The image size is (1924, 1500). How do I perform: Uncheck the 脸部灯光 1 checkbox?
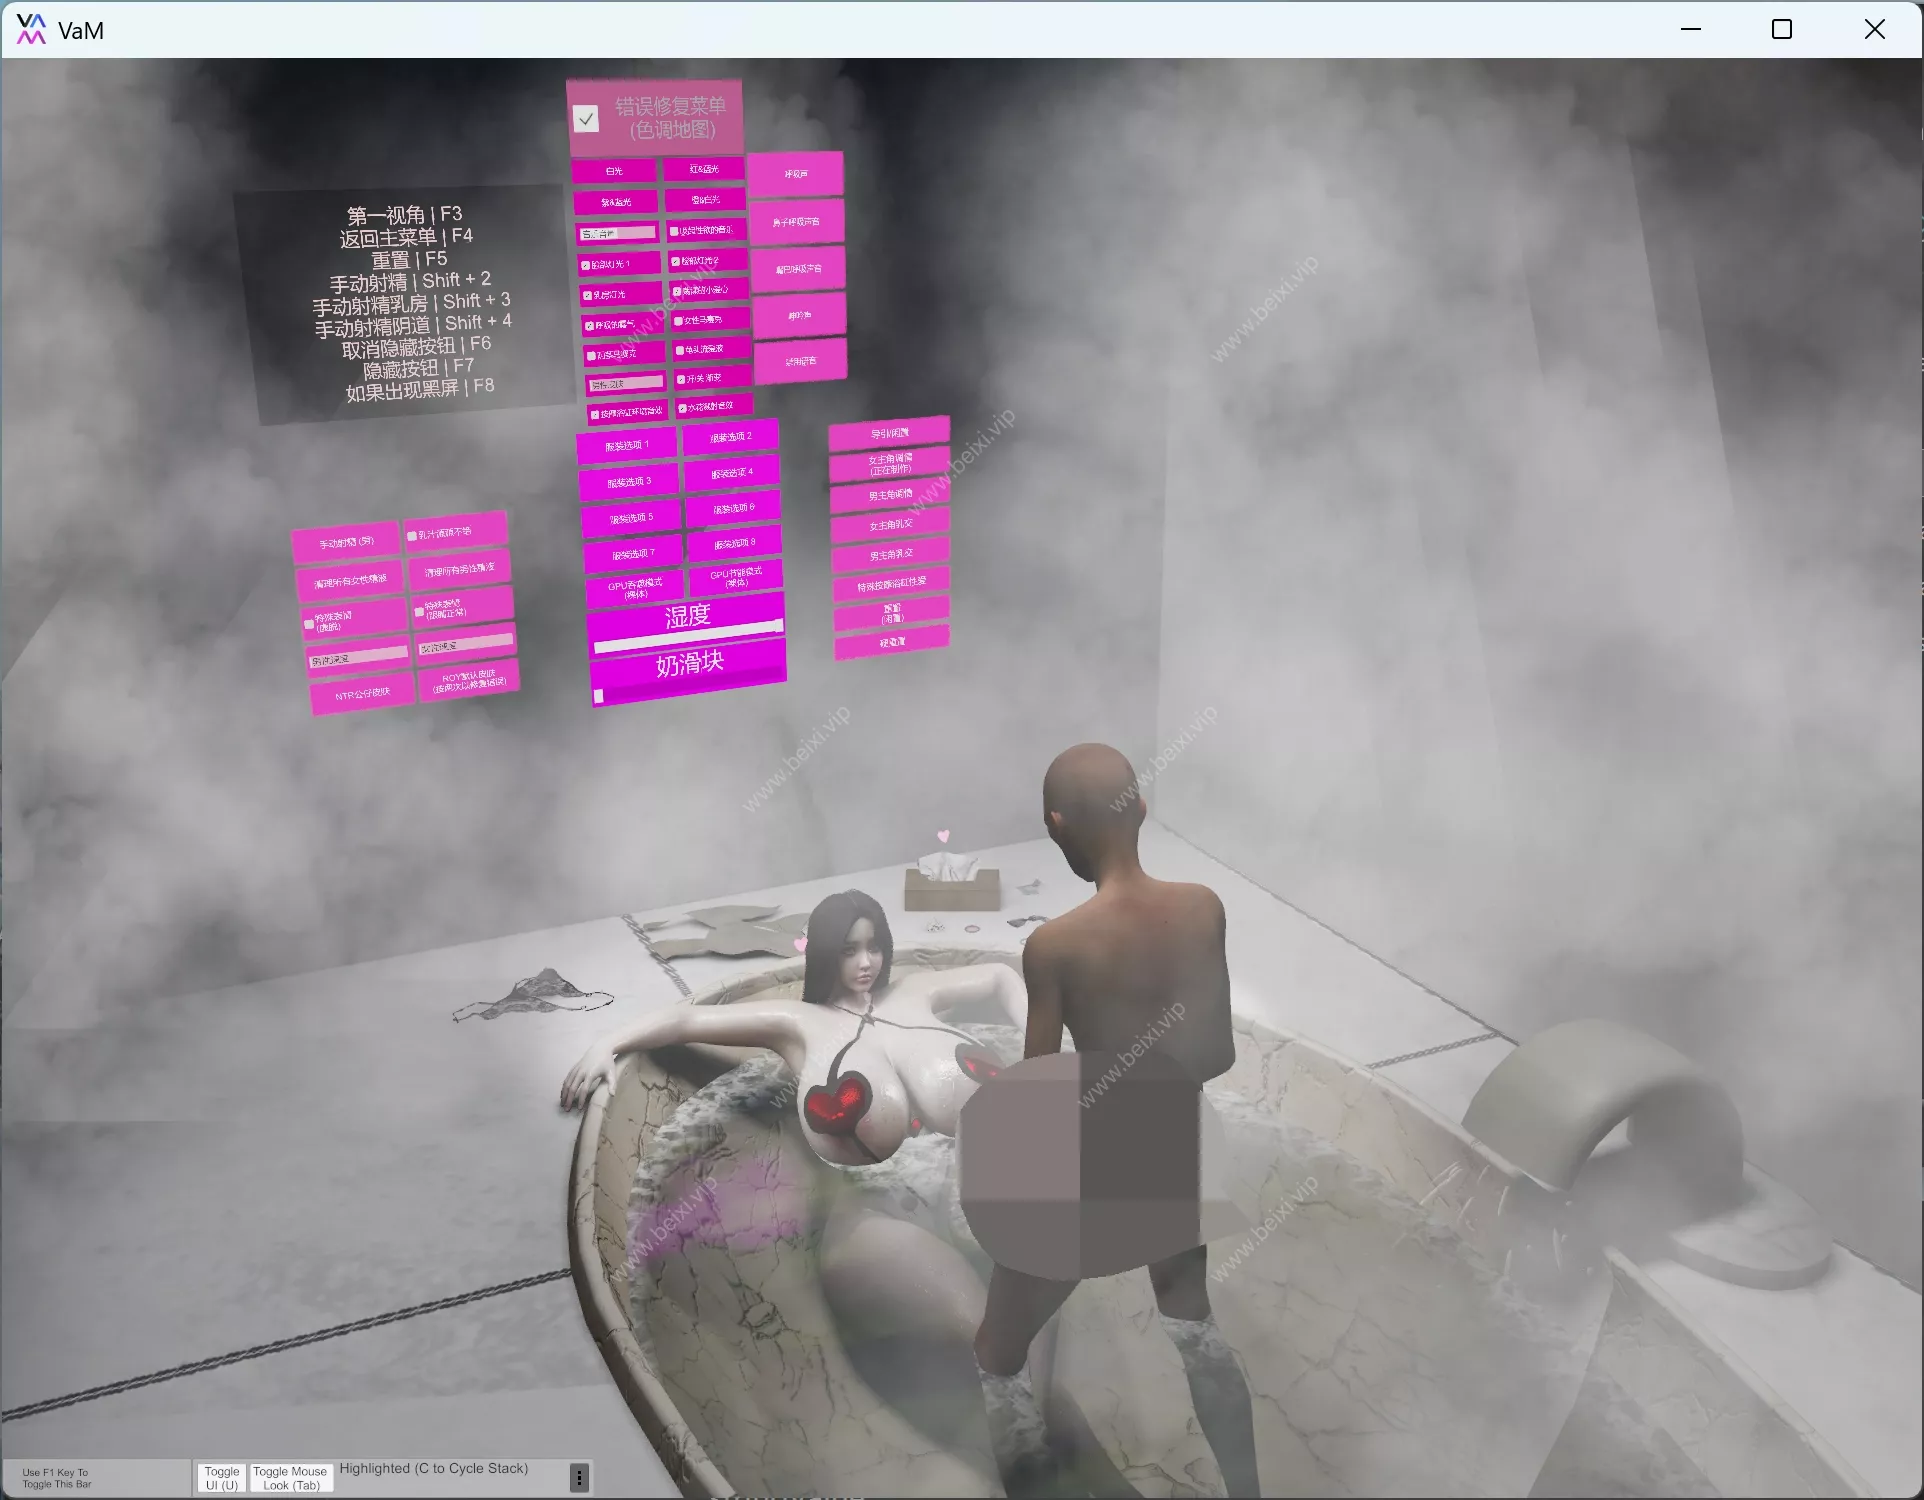coord(586,266)
